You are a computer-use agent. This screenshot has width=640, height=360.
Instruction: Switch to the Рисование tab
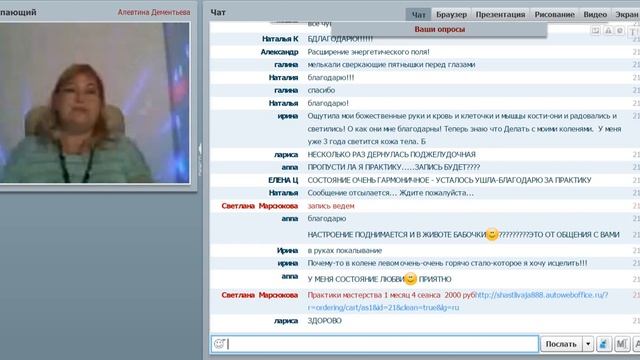tap(555, 15)
